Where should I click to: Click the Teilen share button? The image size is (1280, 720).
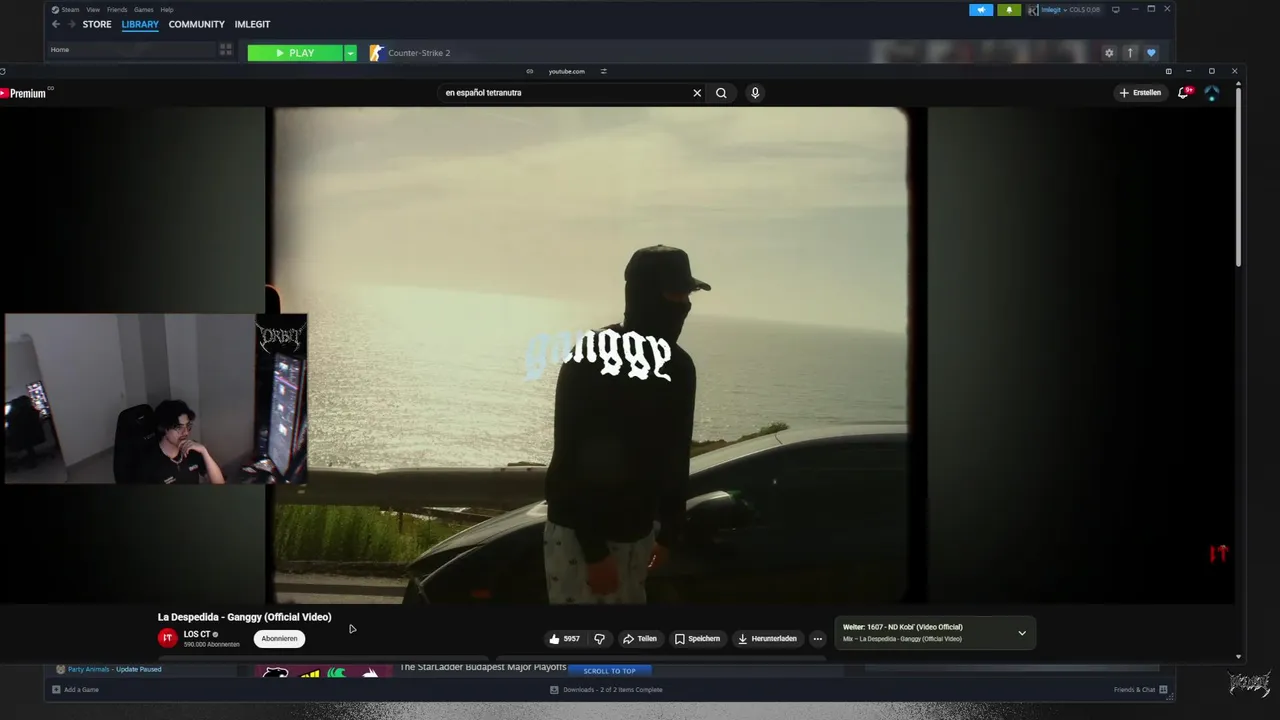(640, 638)
